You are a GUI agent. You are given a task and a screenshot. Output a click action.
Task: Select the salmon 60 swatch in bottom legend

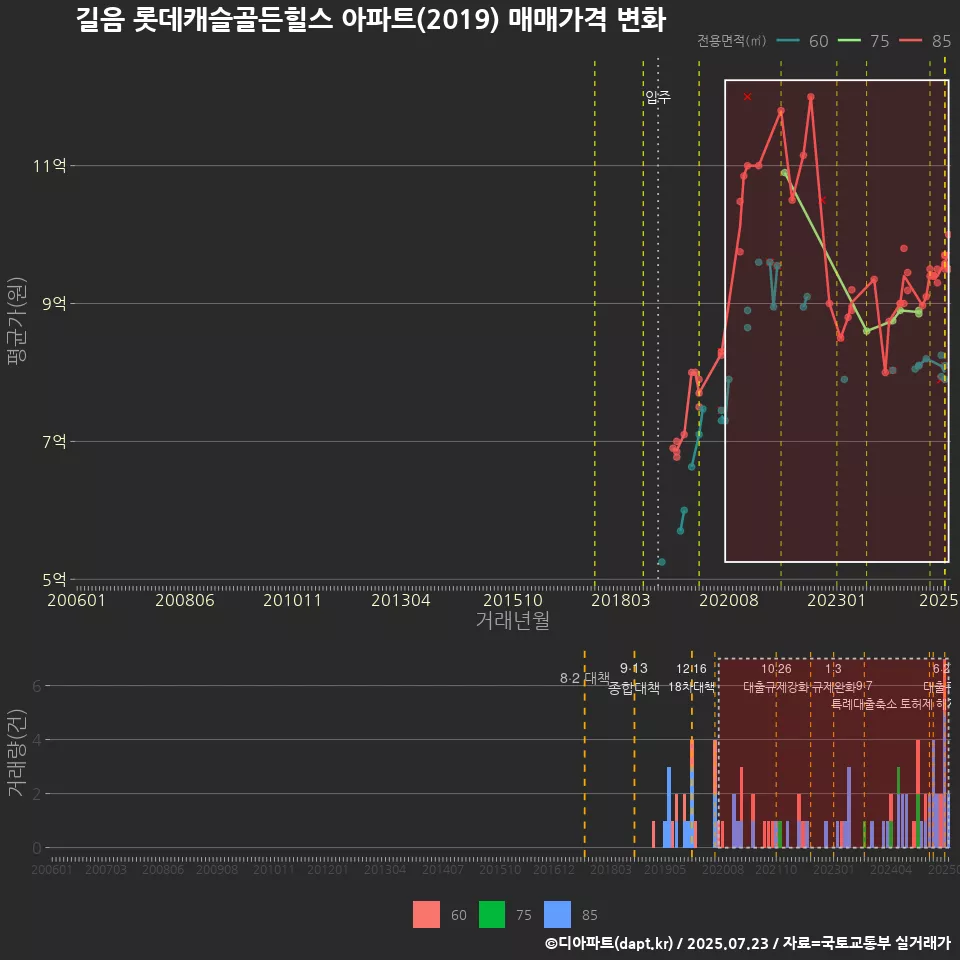pos(426,915)
